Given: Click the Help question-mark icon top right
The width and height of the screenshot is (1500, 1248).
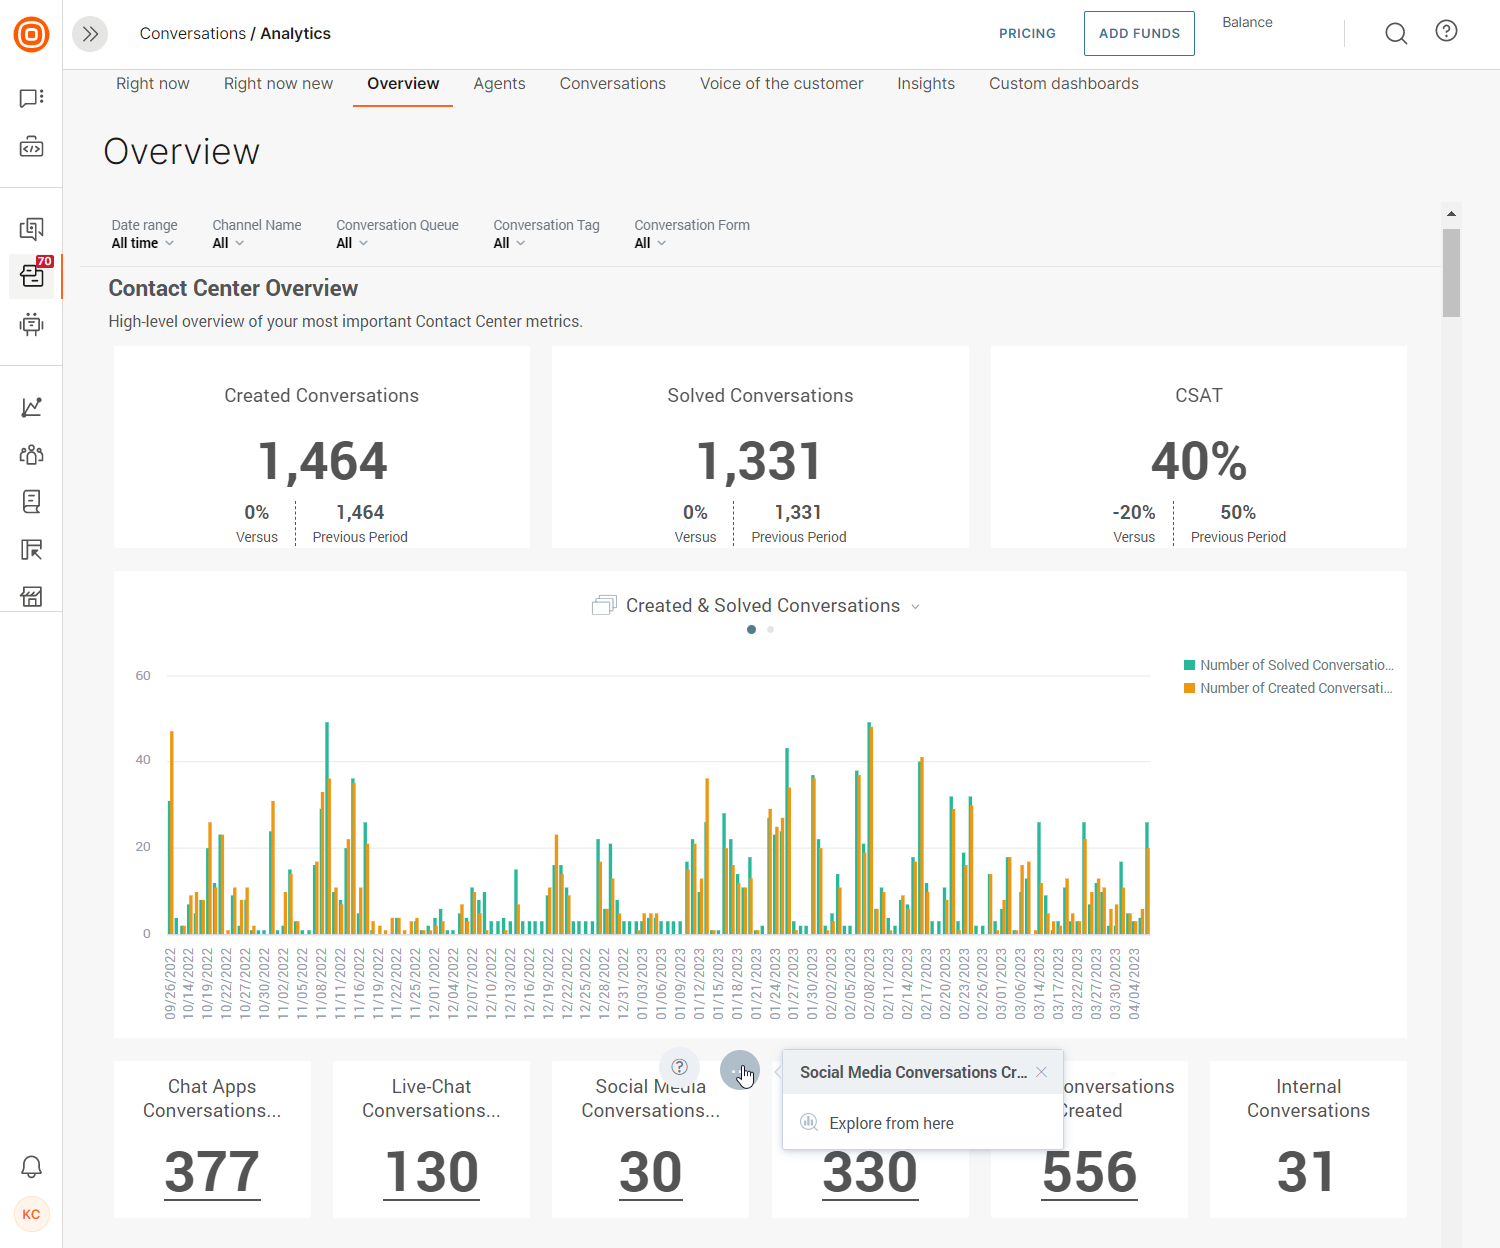Looking at the screenshot, I should point(1446,31).
